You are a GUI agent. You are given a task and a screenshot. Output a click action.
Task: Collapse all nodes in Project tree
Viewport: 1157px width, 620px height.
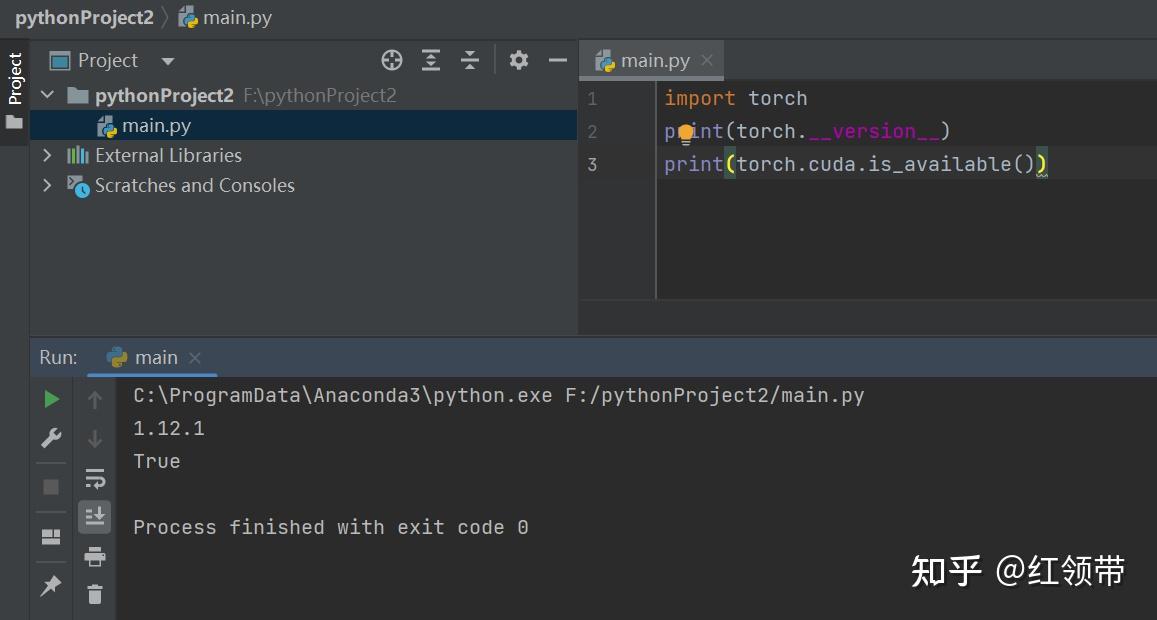[x=470, y=60]
